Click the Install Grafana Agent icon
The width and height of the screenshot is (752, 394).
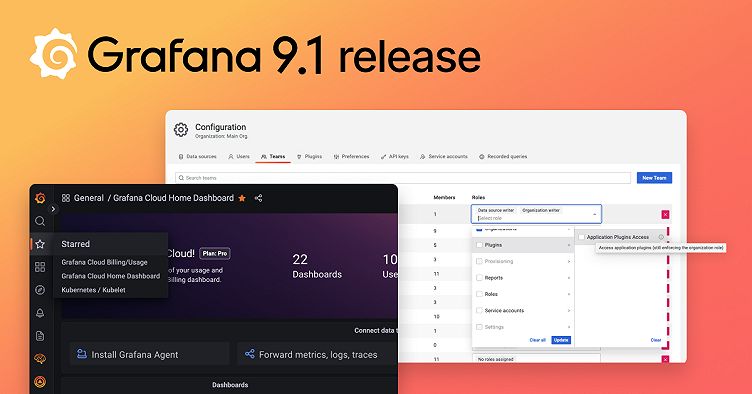(x=82, y=354)
